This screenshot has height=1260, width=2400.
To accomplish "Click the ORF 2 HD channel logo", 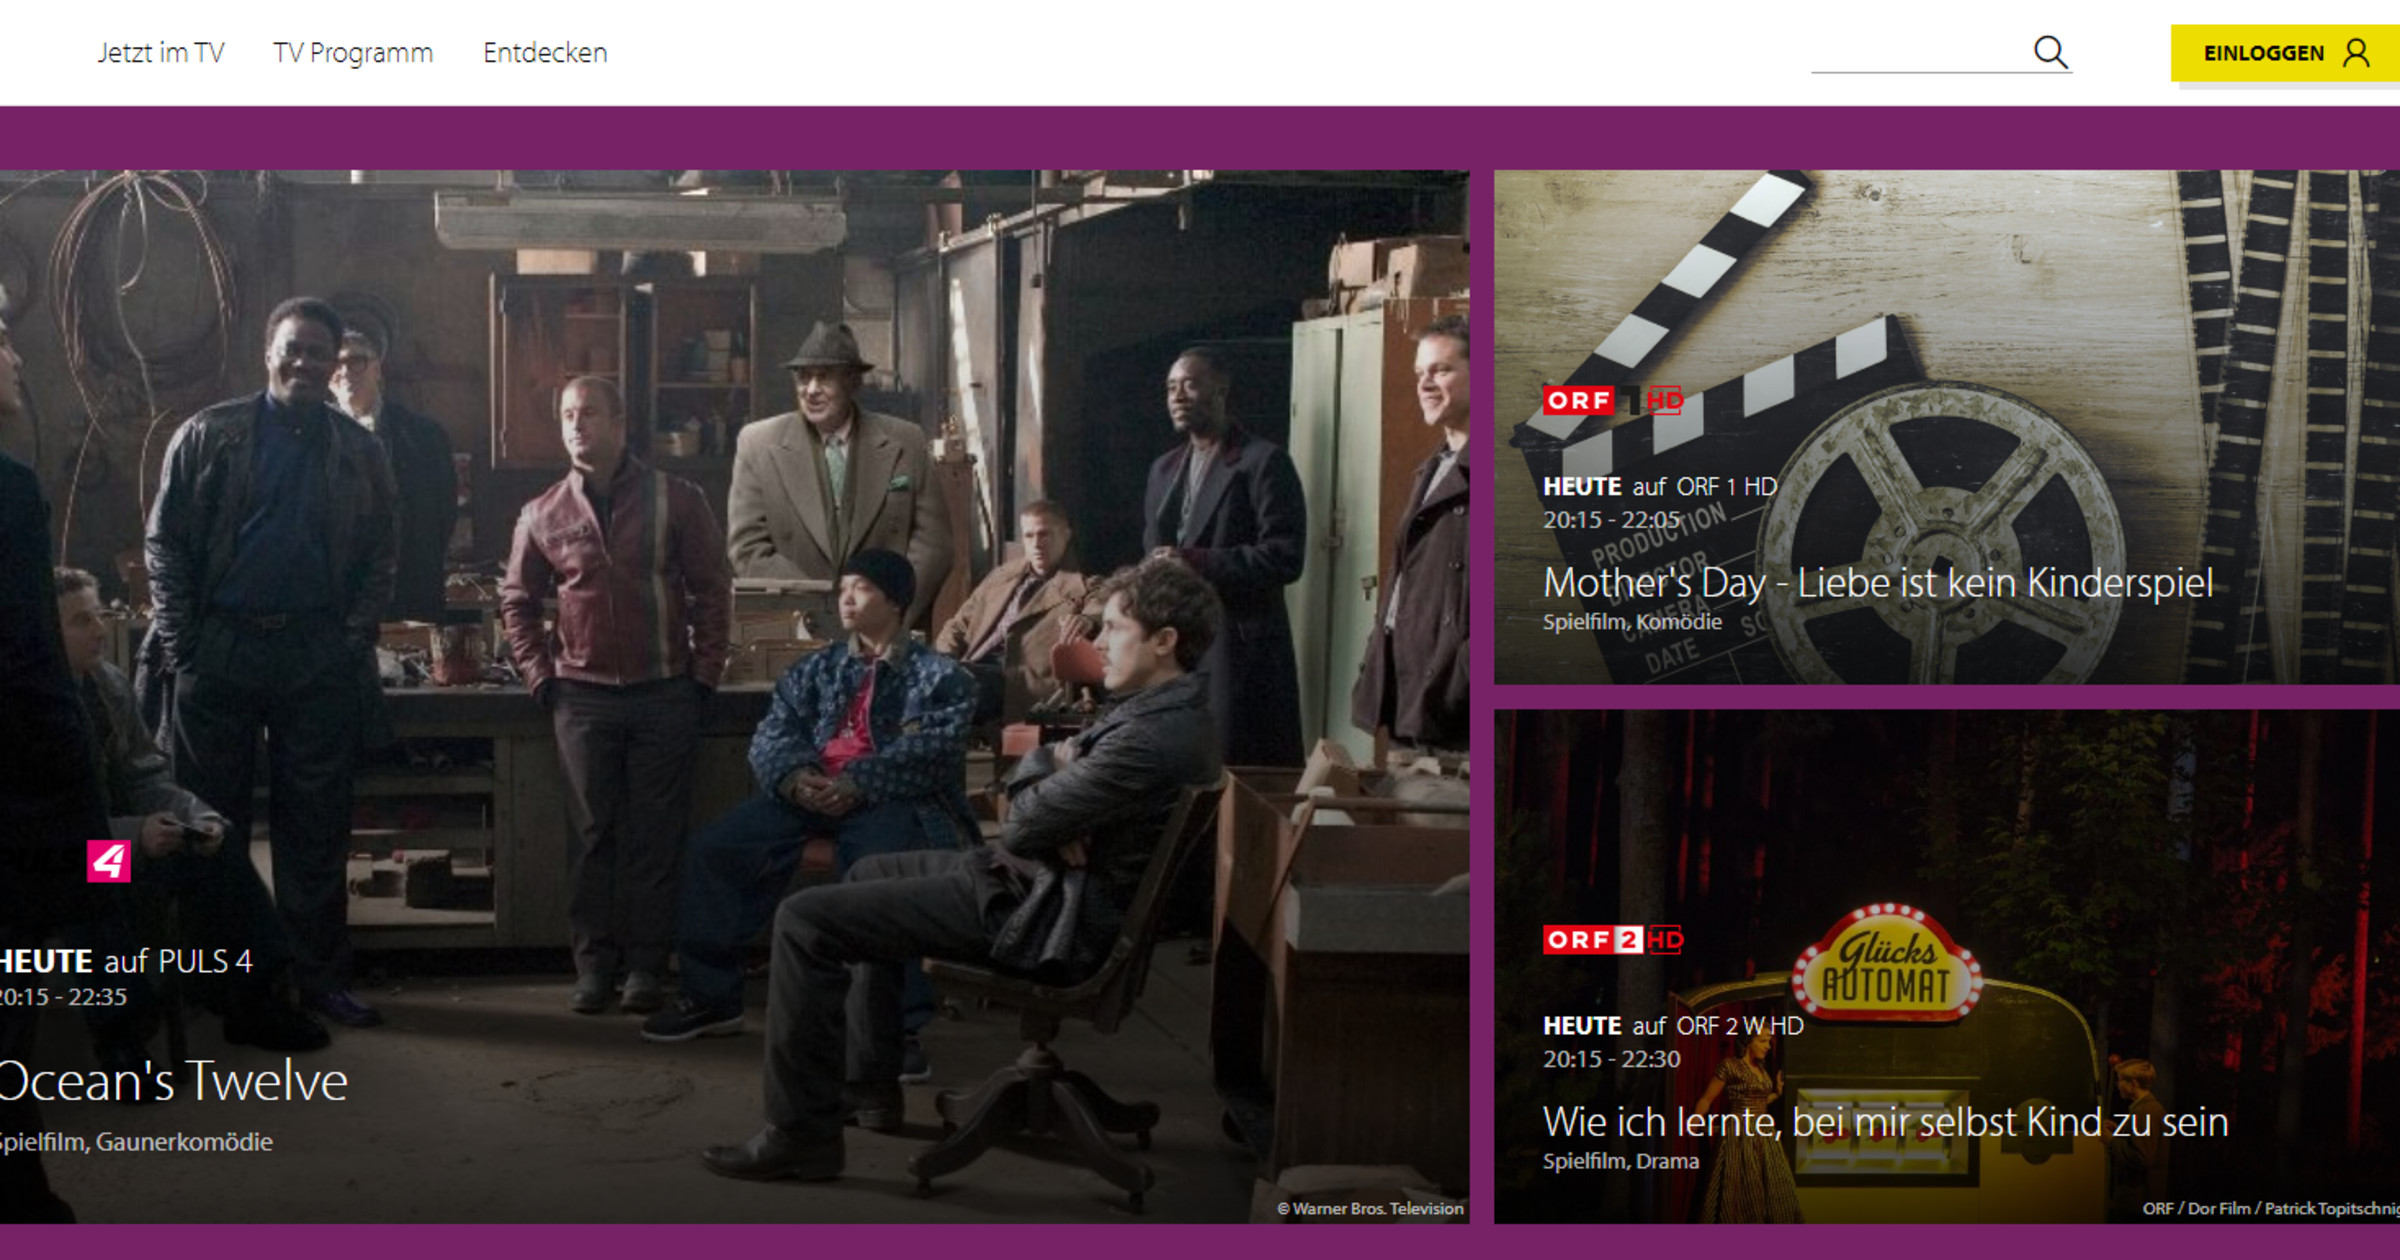I will 1612,940.
